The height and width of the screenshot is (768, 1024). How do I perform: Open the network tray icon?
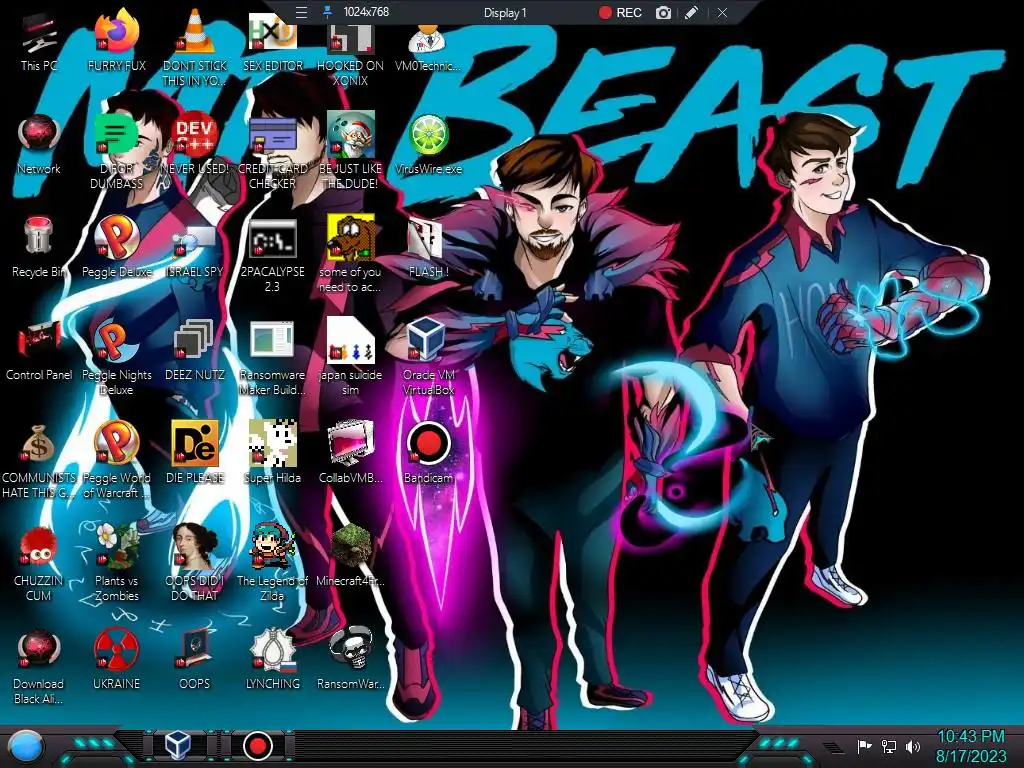(889, 746)
